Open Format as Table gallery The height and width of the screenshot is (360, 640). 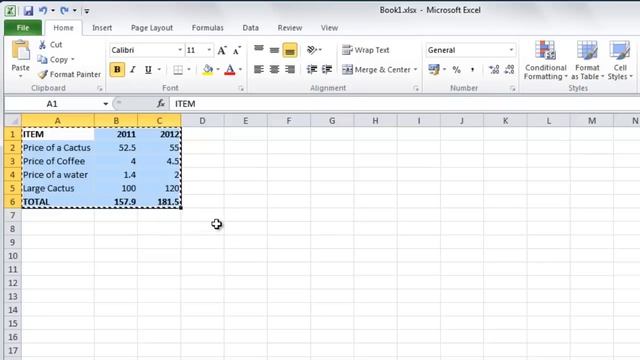pos(587,60)
